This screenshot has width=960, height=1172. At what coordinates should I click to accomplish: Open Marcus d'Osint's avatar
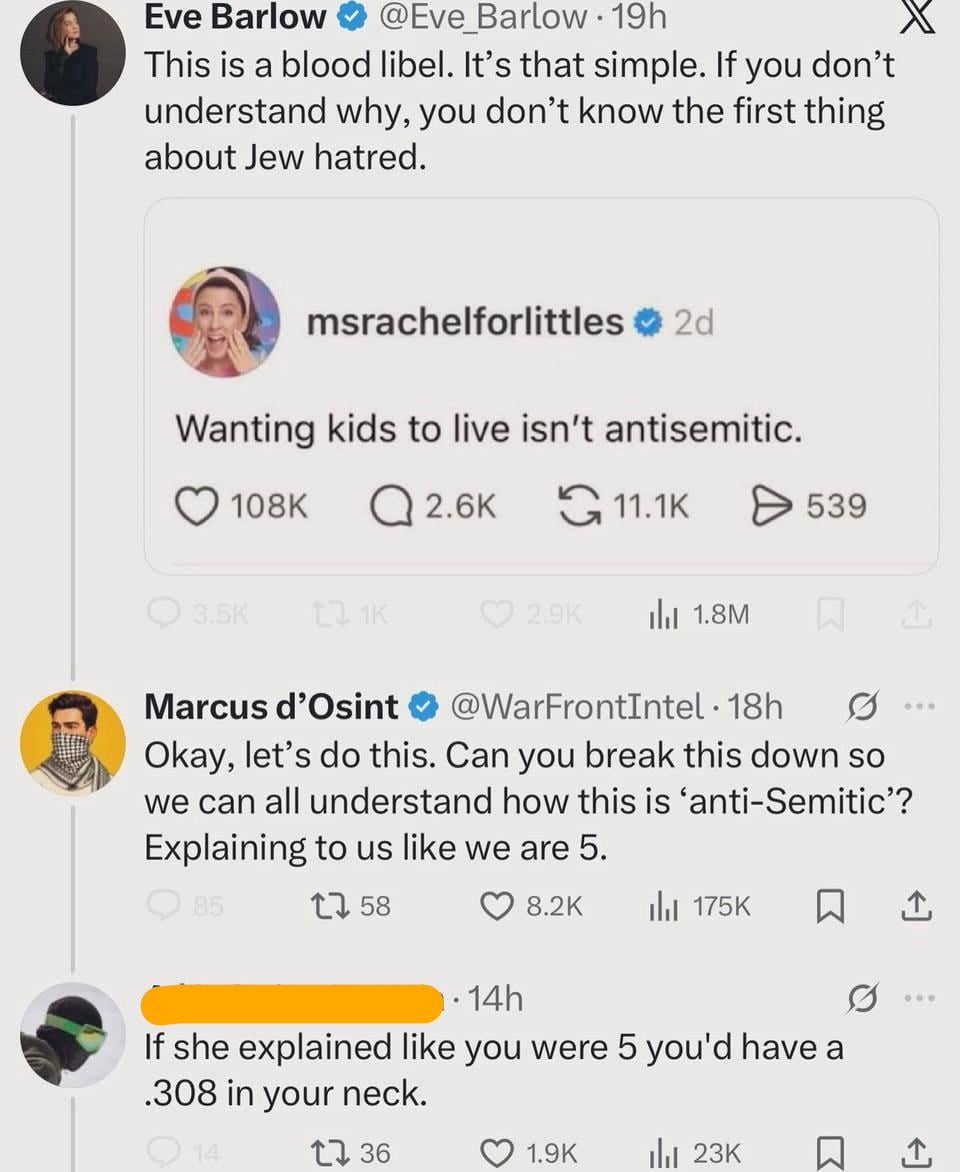(73, 741)
